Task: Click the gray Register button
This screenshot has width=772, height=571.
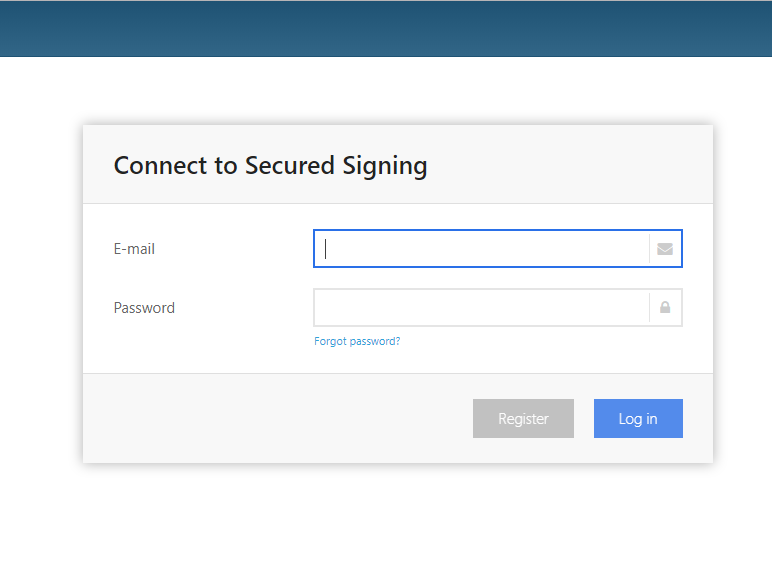Action: coord(523,418)
